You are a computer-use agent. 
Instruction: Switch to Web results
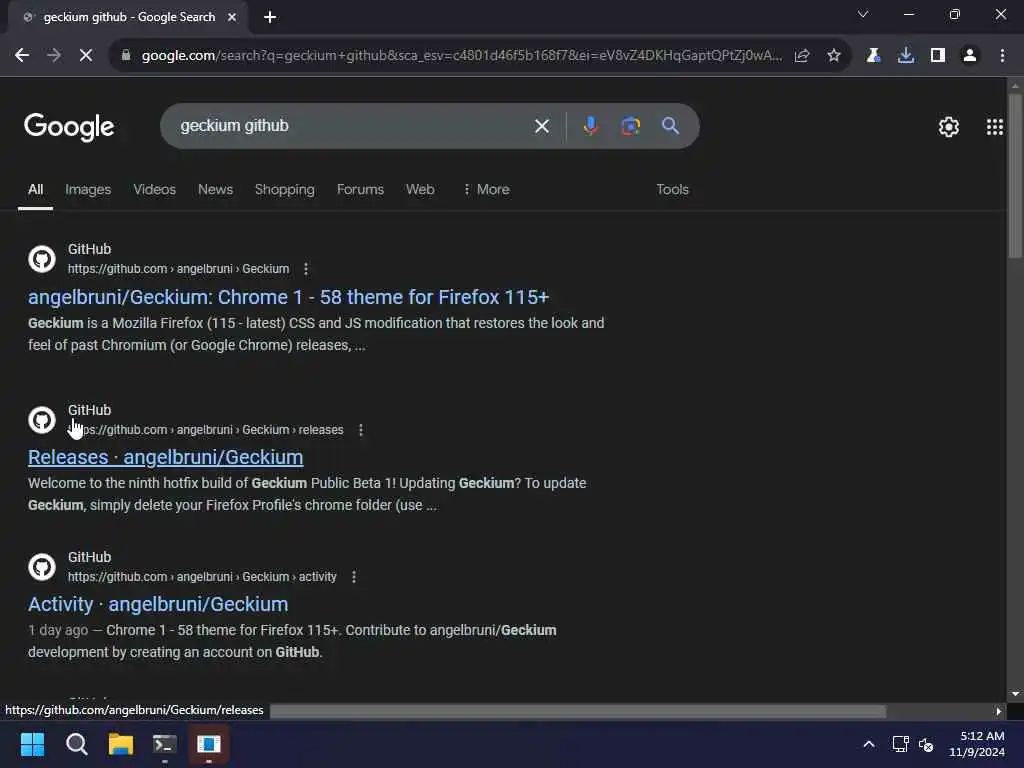420,189
